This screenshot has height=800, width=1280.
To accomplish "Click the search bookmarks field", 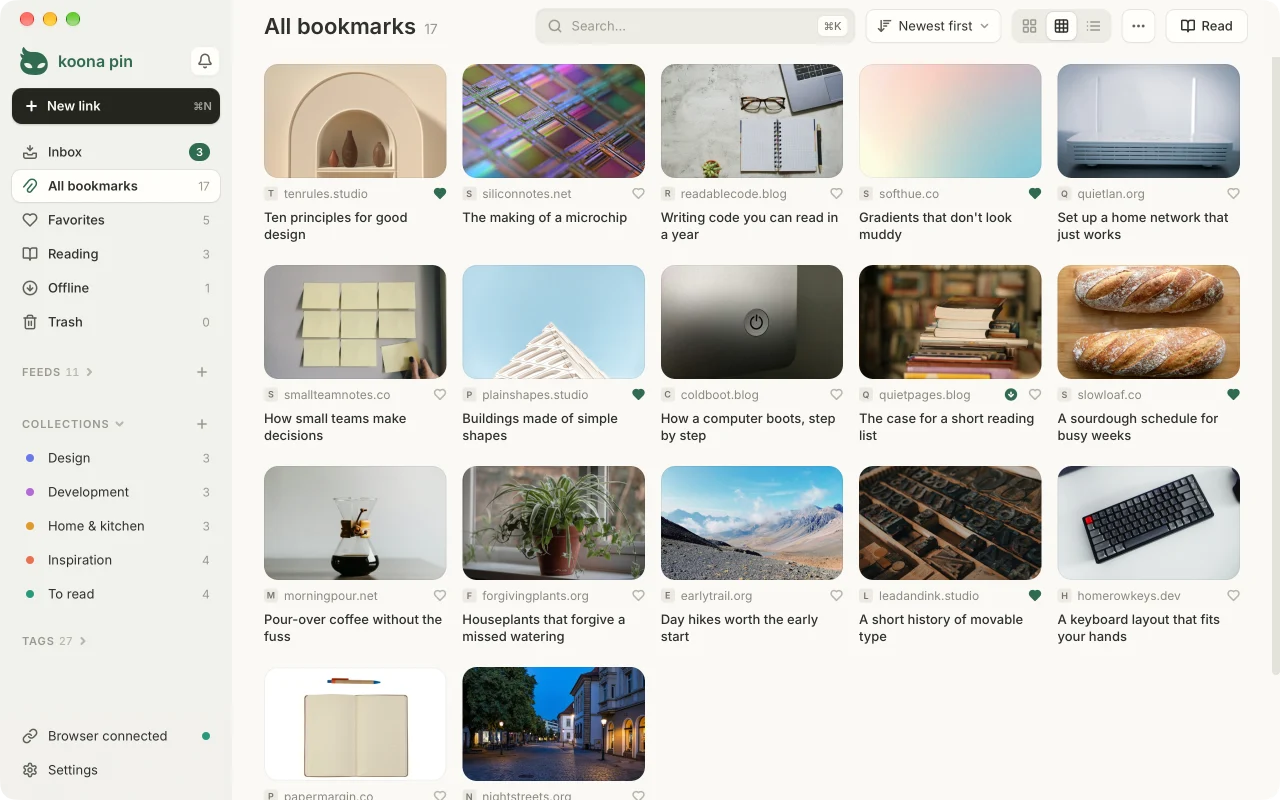I will coord(695,26).
